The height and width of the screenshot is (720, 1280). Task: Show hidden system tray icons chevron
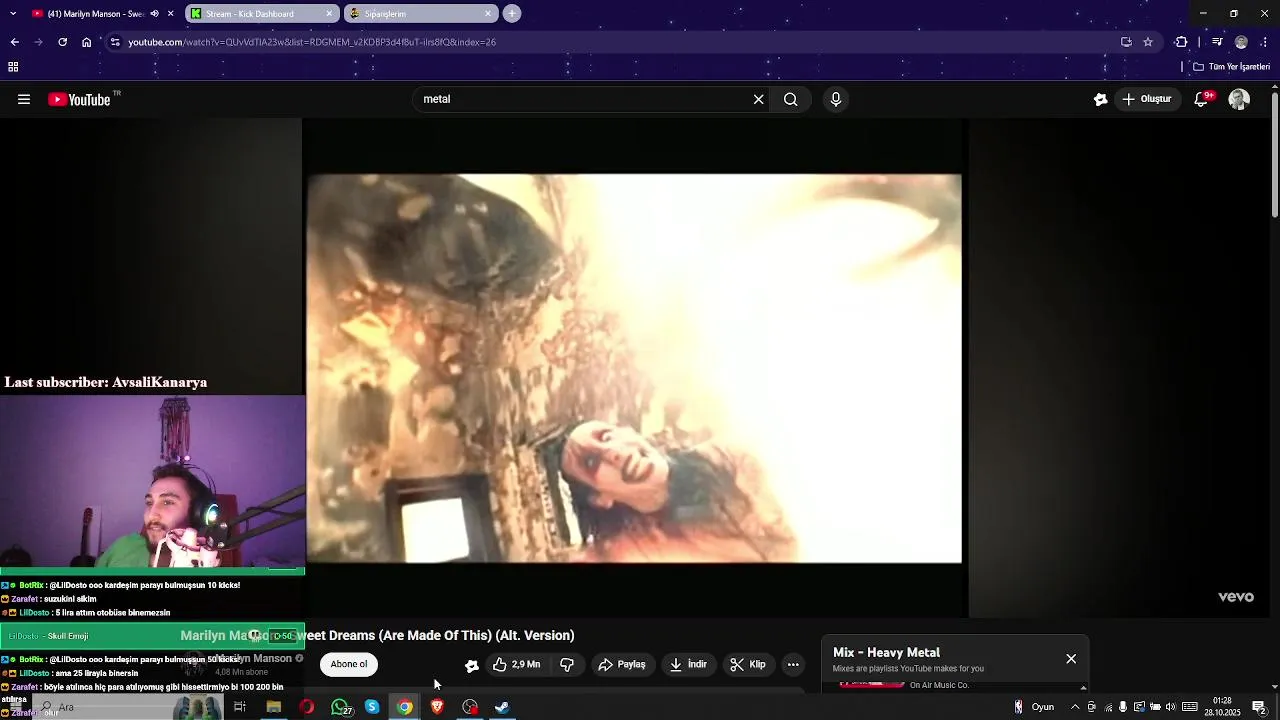tap(1075, 707)
